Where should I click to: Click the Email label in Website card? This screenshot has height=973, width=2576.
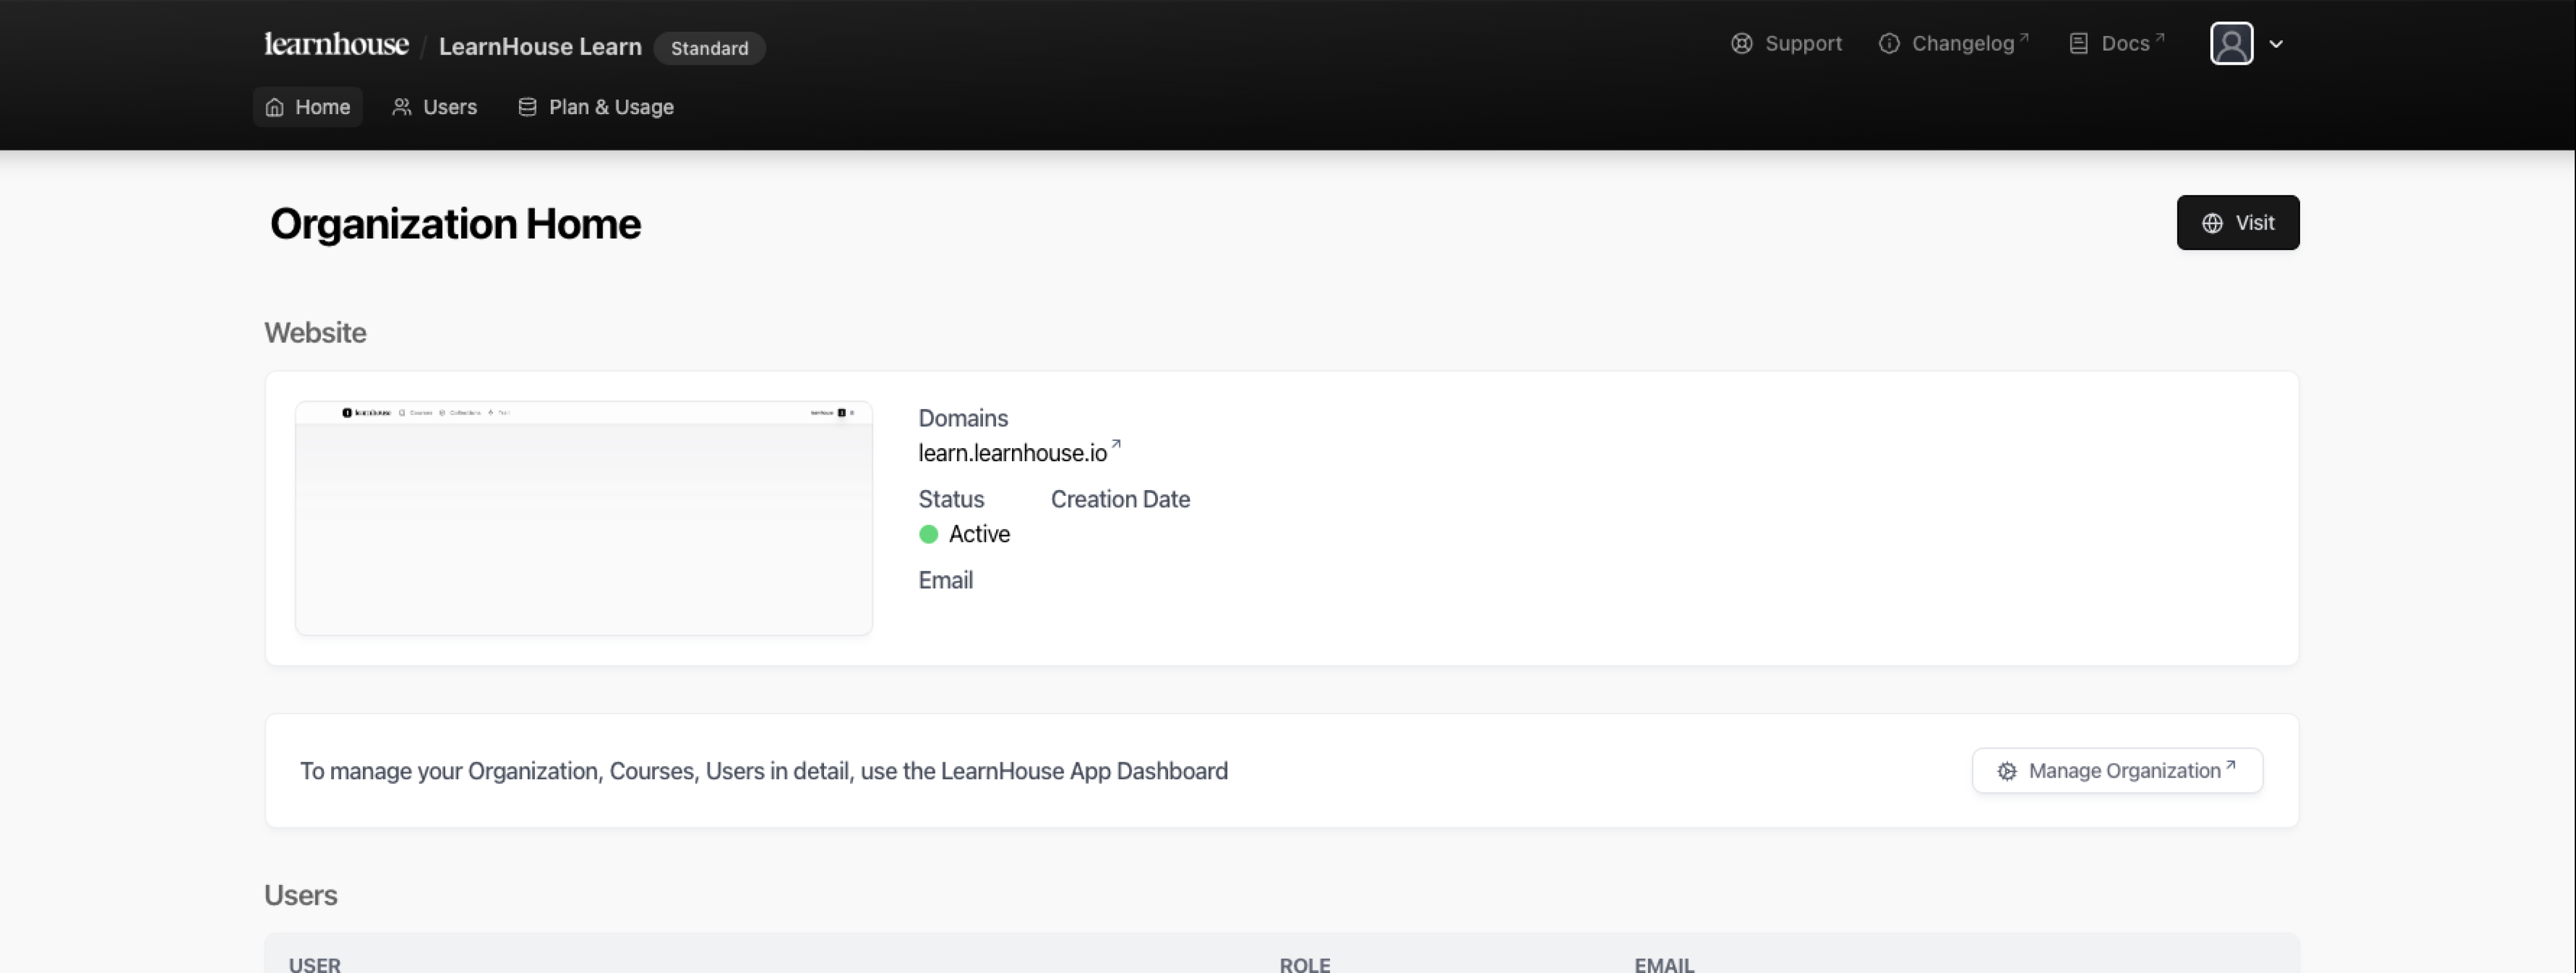(946, 580)
